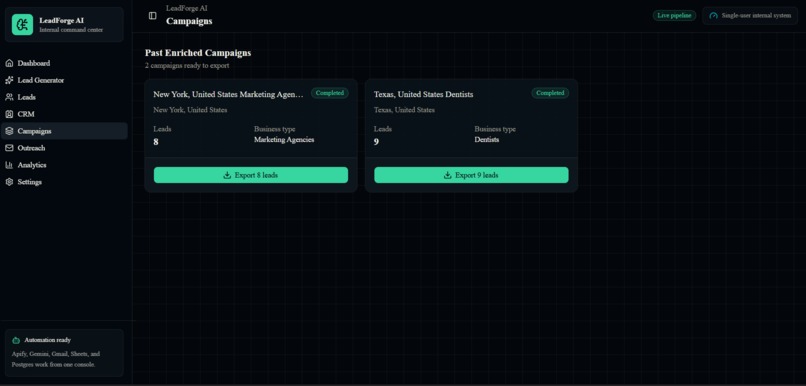Click the Leads people icon

pos(9,97)
